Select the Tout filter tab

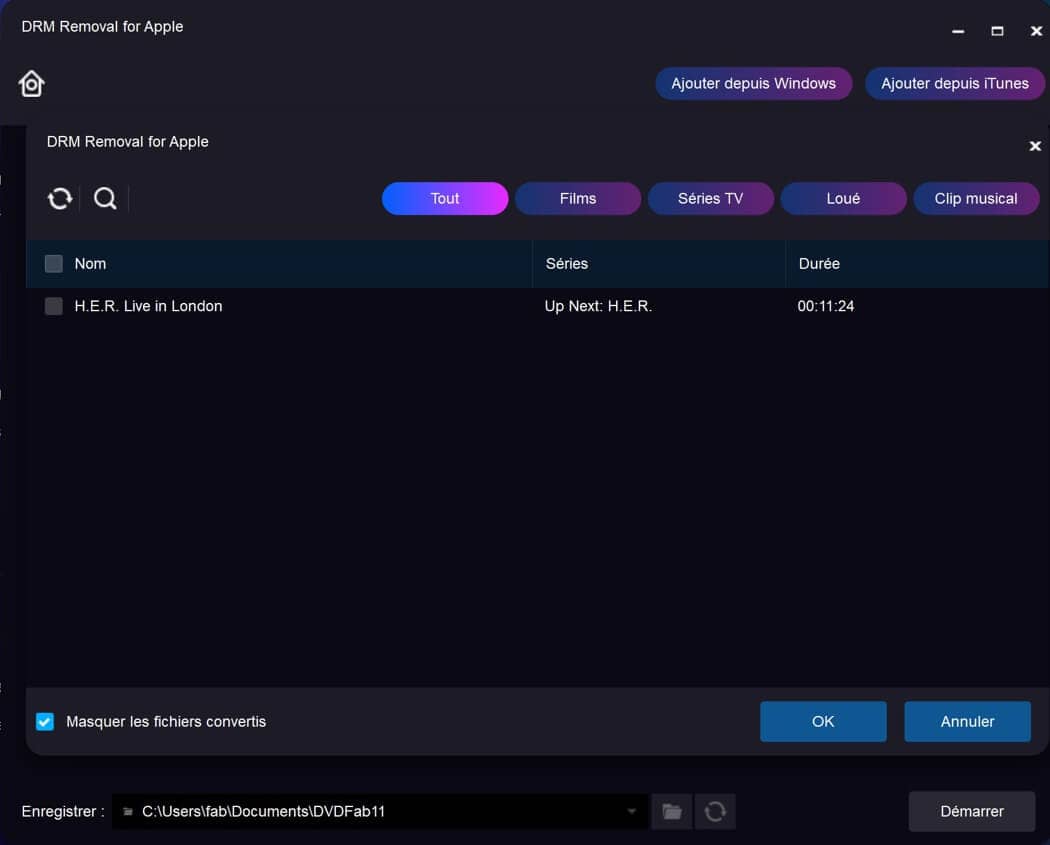click(x=445, y=198)
